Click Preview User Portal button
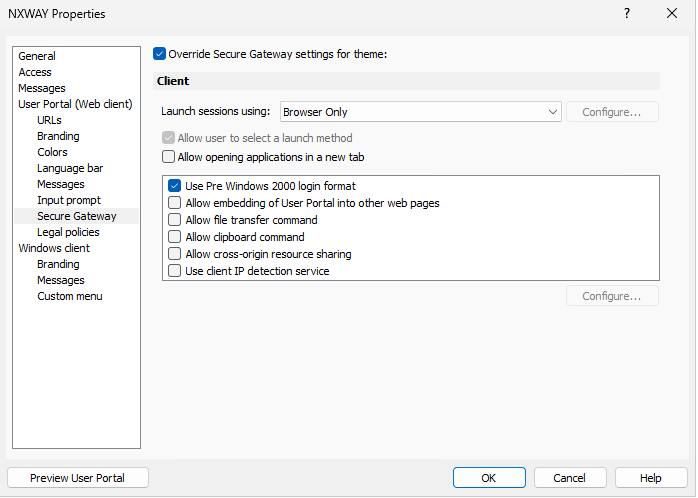Image resolution: width=698 pixels, height=498 pixels. (78, 478)
